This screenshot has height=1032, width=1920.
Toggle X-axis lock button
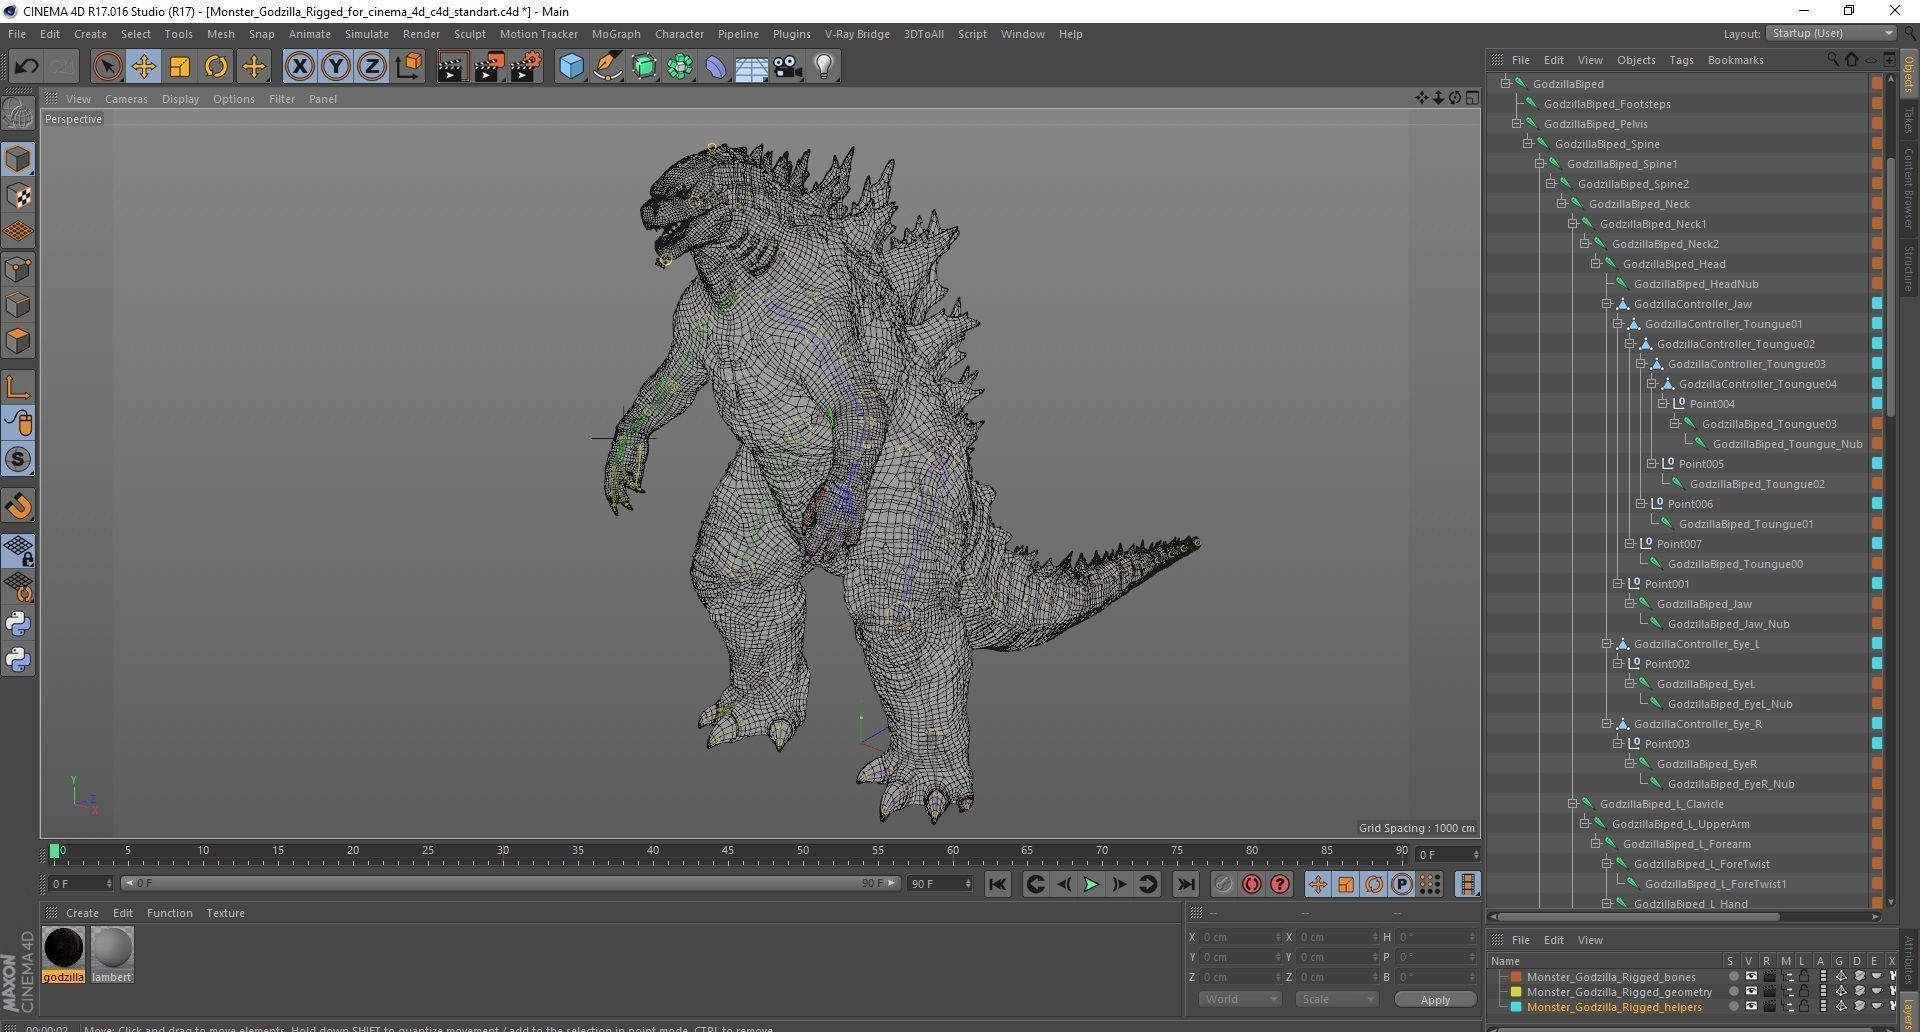coord(299,67)
